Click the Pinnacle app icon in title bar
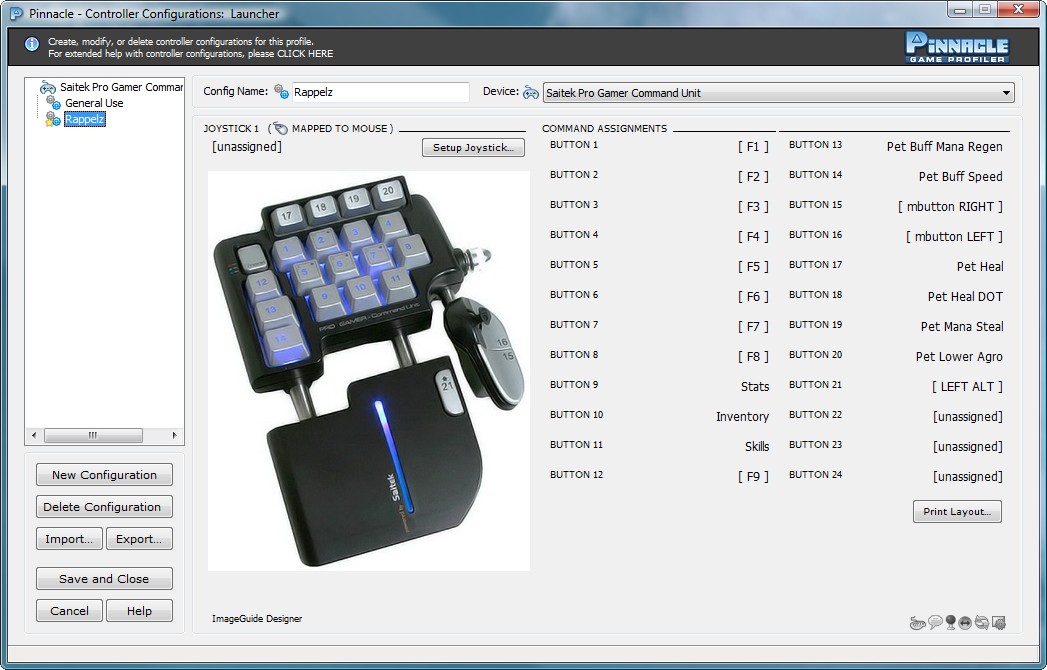This screenshot has width=1047, height=670. point(16,13)
